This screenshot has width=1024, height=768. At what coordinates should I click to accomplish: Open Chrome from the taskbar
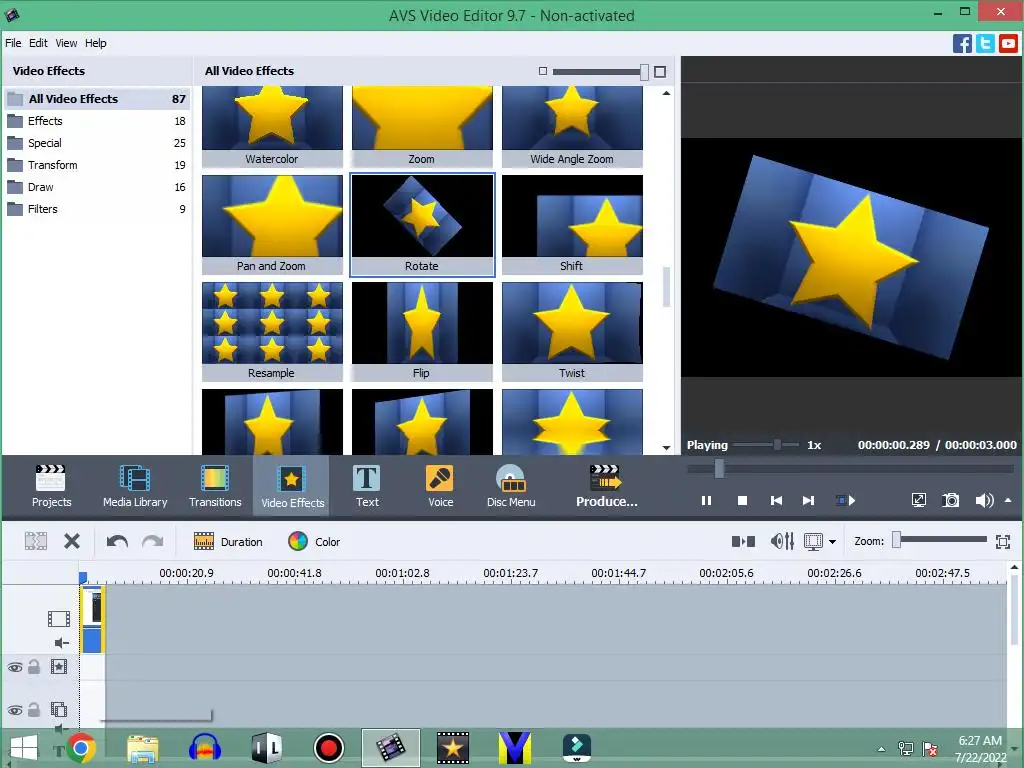click(81, 748)
